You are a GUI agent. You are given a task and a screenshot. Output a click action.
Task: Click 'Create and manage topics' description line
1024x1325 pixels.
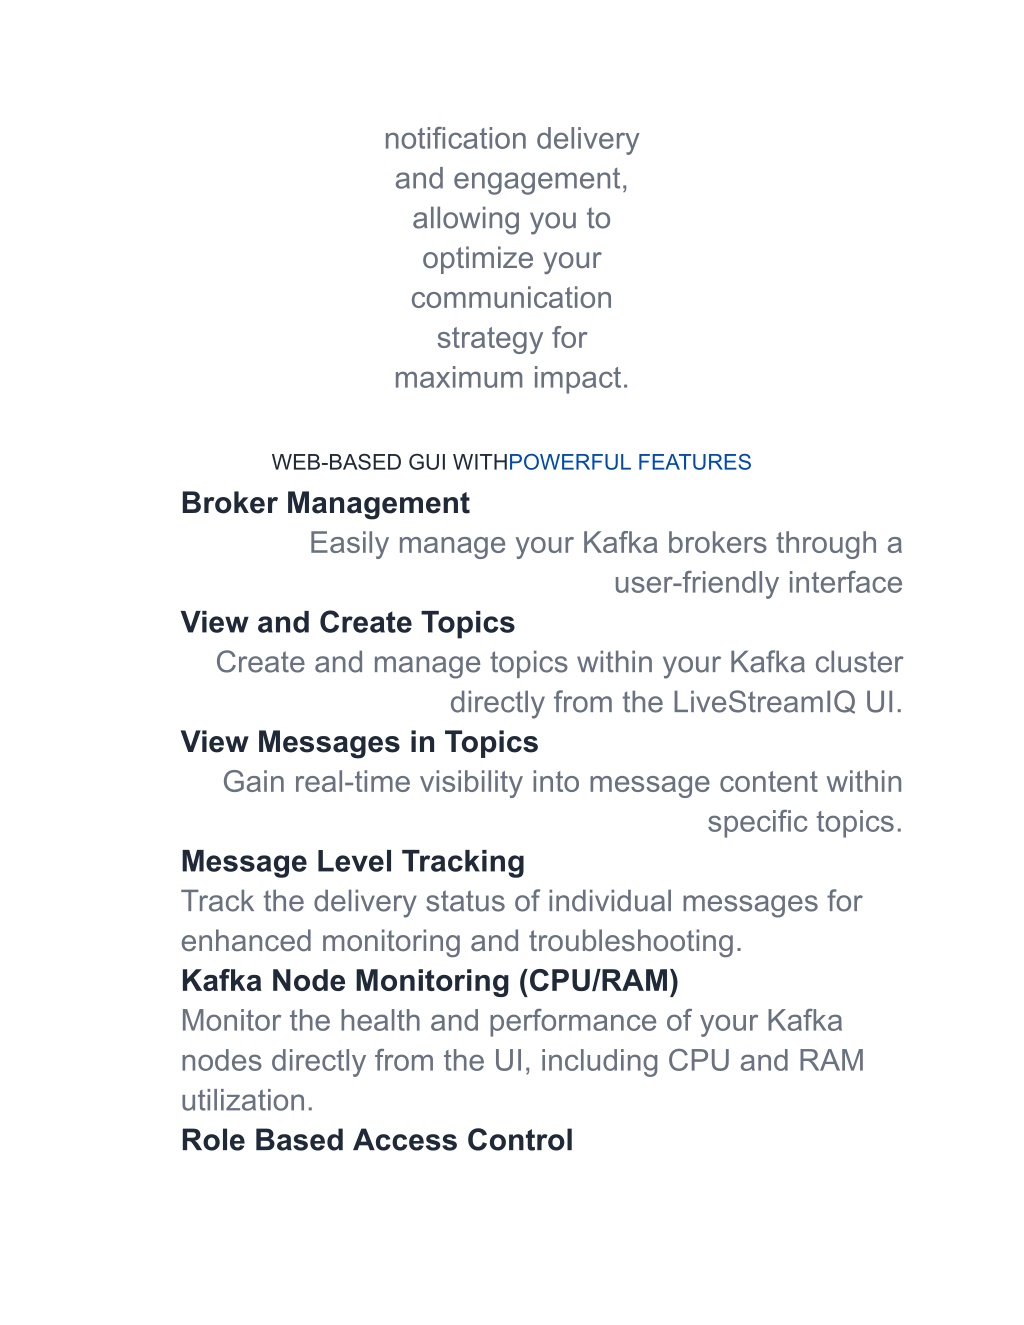coord(559,662)
